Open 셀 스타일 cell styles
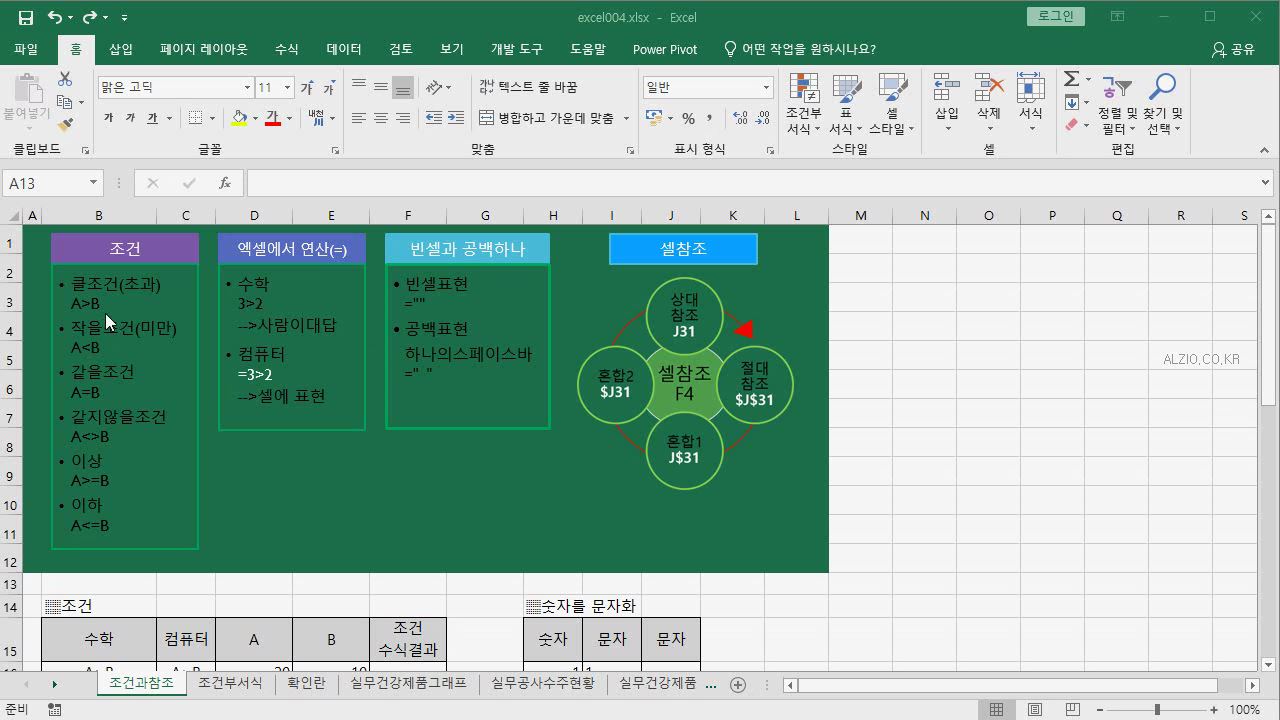 point(891,104)
